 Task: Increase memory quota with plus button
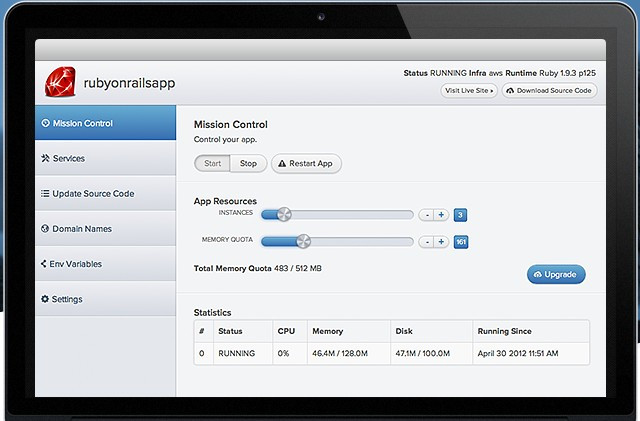click(441, 241)
